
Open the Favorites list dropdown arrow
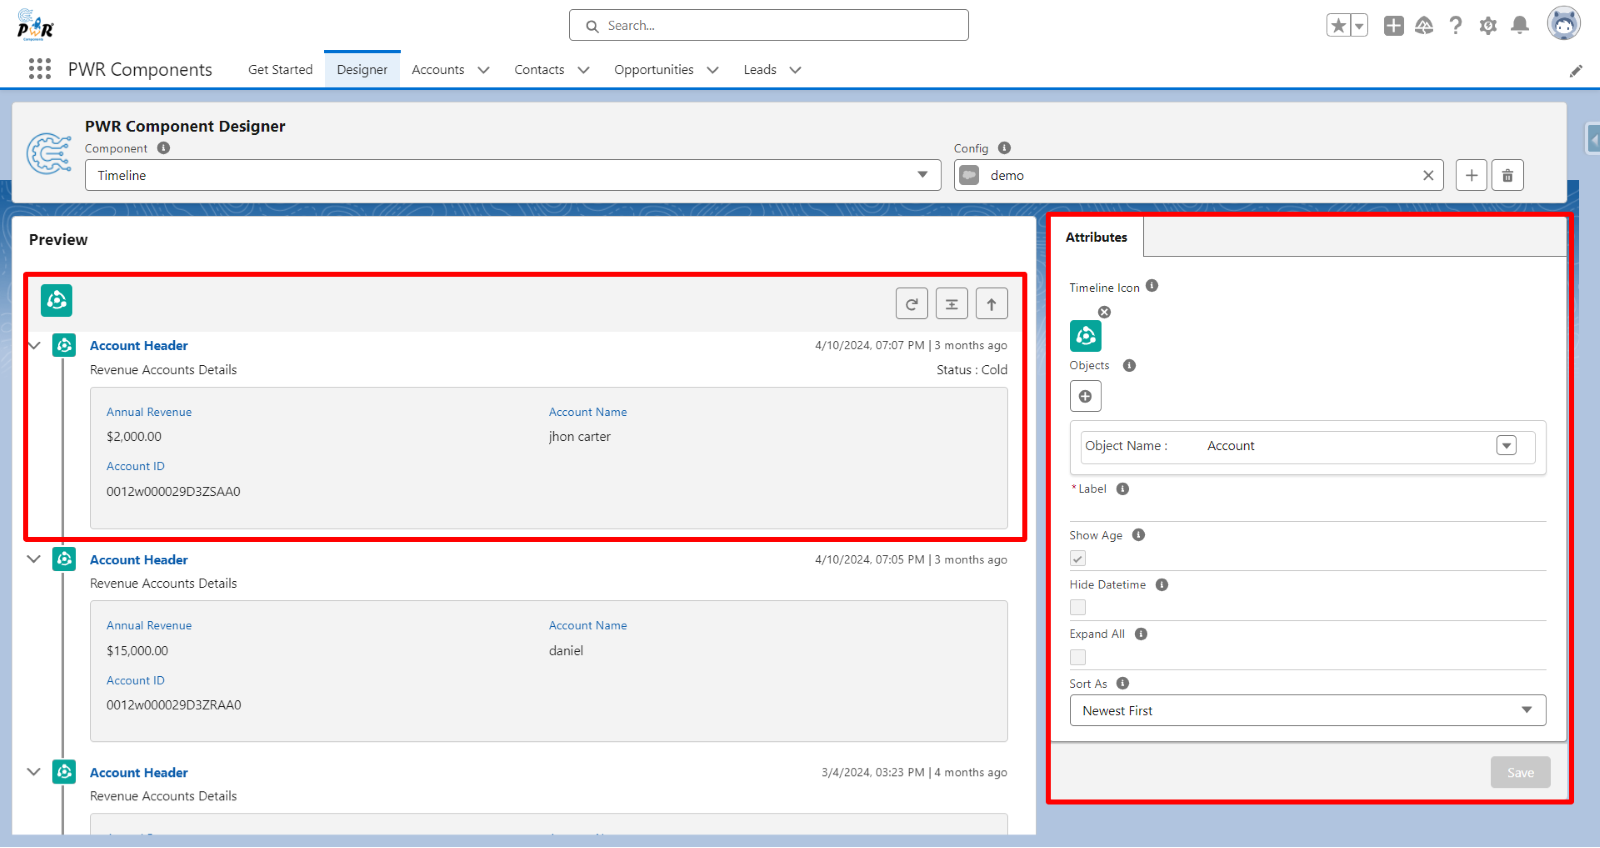pos(1359,26)
